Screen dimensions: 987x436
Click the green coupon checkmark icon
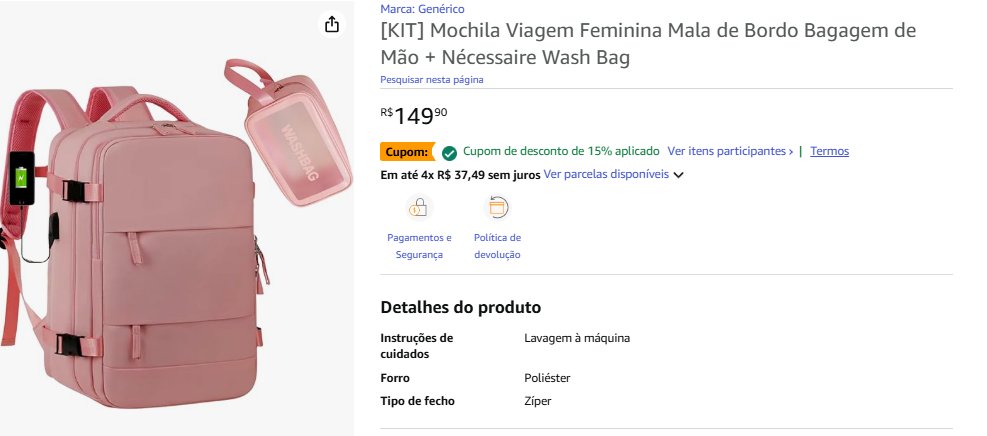click(x=450, y=152)
